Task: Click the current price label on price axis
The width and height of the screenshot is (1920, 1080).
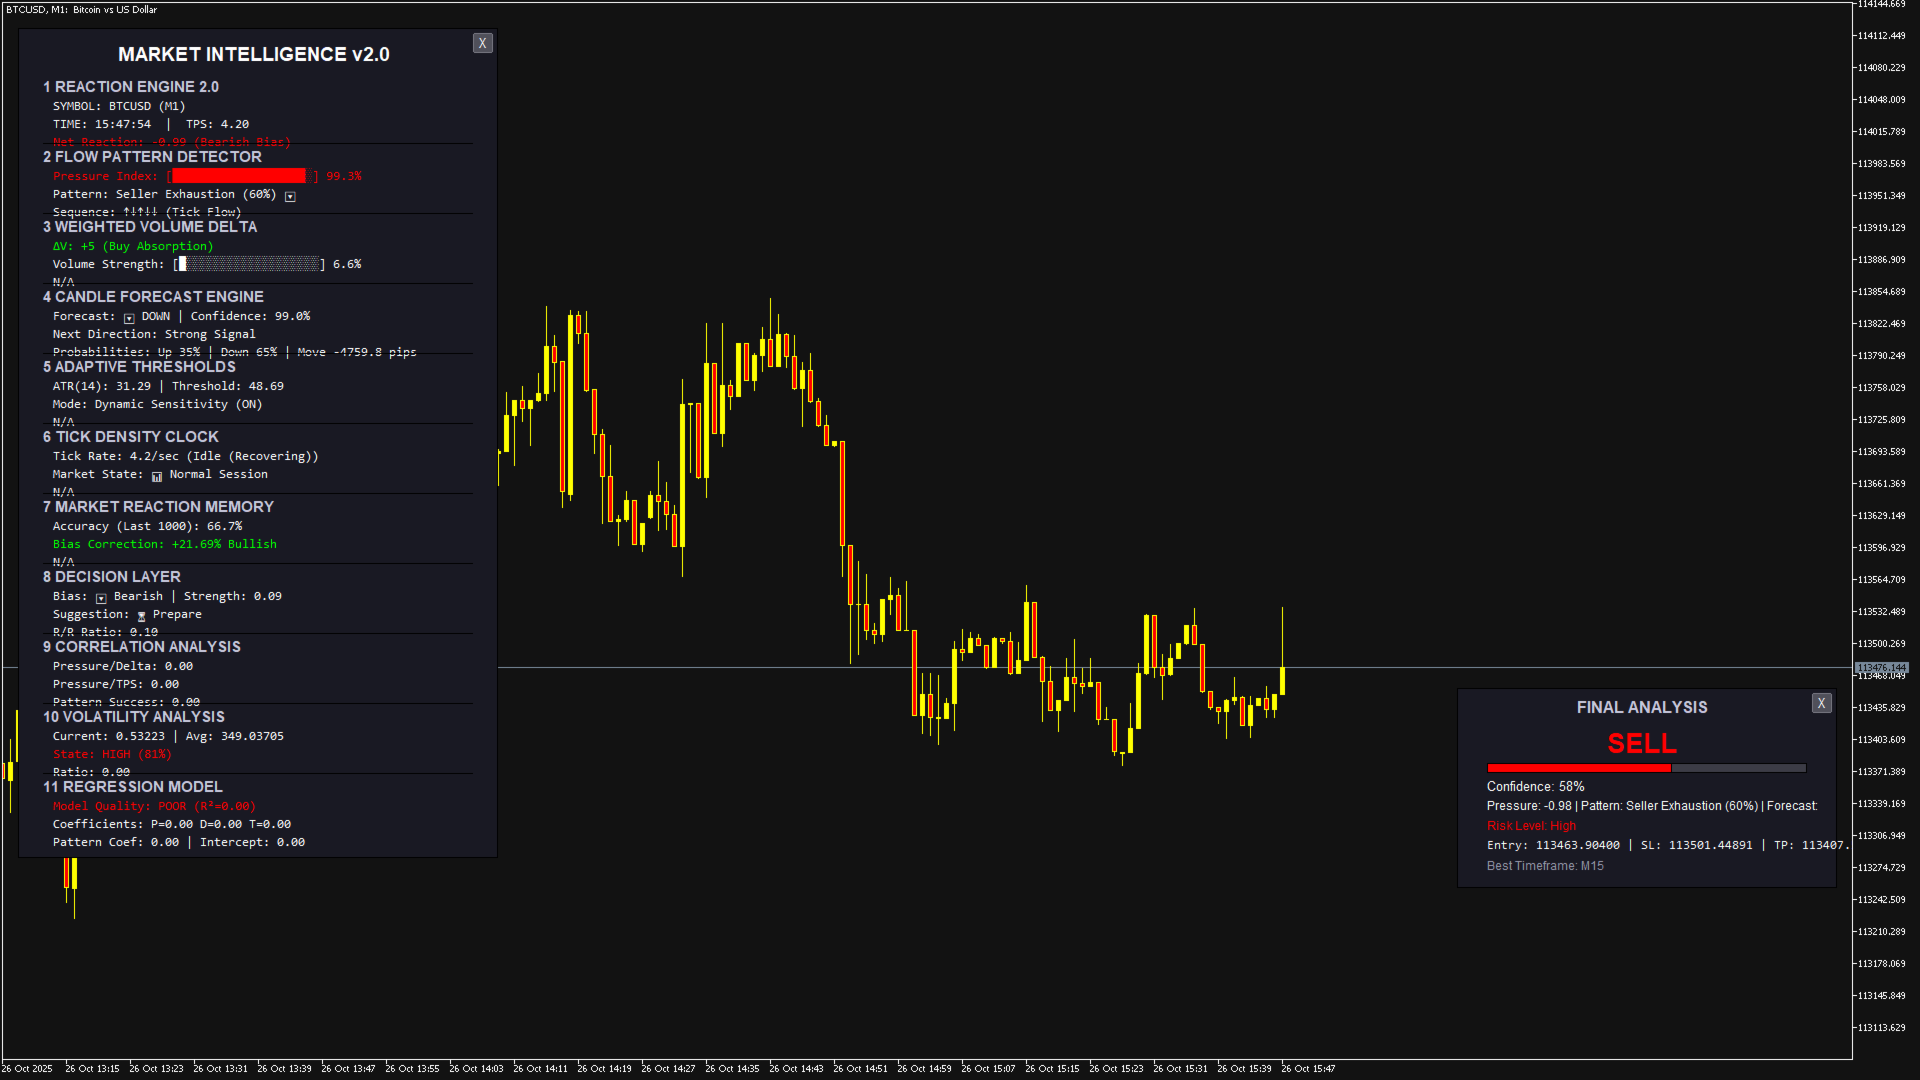Action: pyautogui.click(x=1882, y=667)
